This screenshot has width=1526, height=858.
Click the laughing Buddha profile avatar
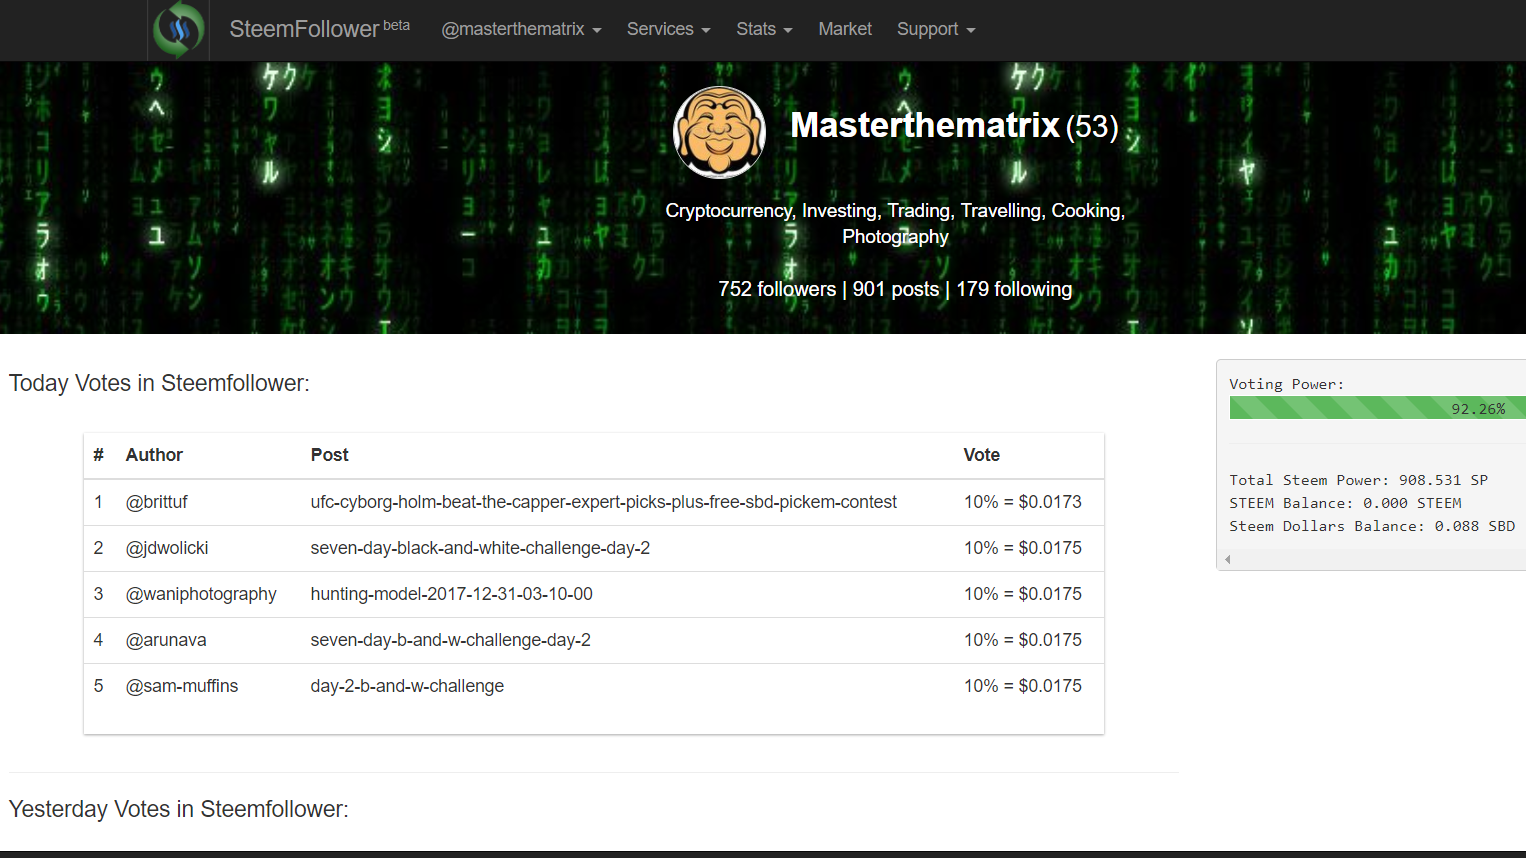[720, 132]
